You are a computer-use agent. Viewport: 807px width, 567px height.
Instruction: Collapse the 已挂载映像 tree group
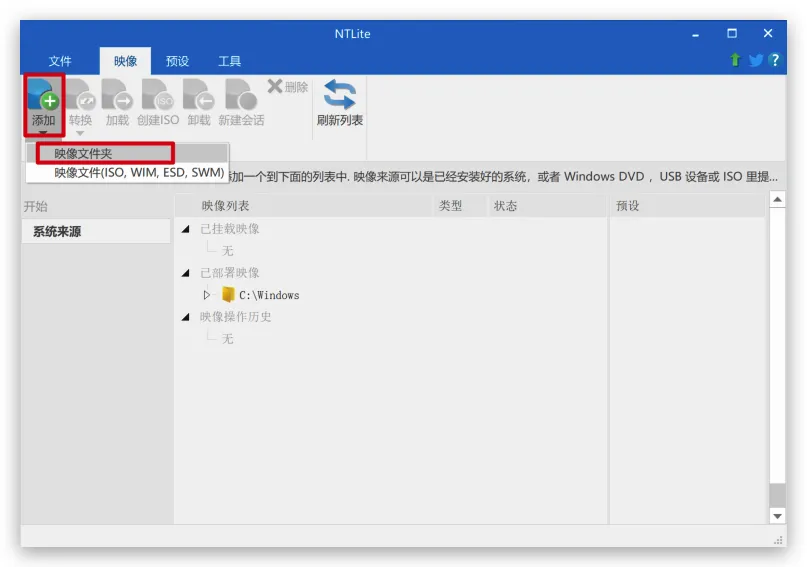pos(186,229)
